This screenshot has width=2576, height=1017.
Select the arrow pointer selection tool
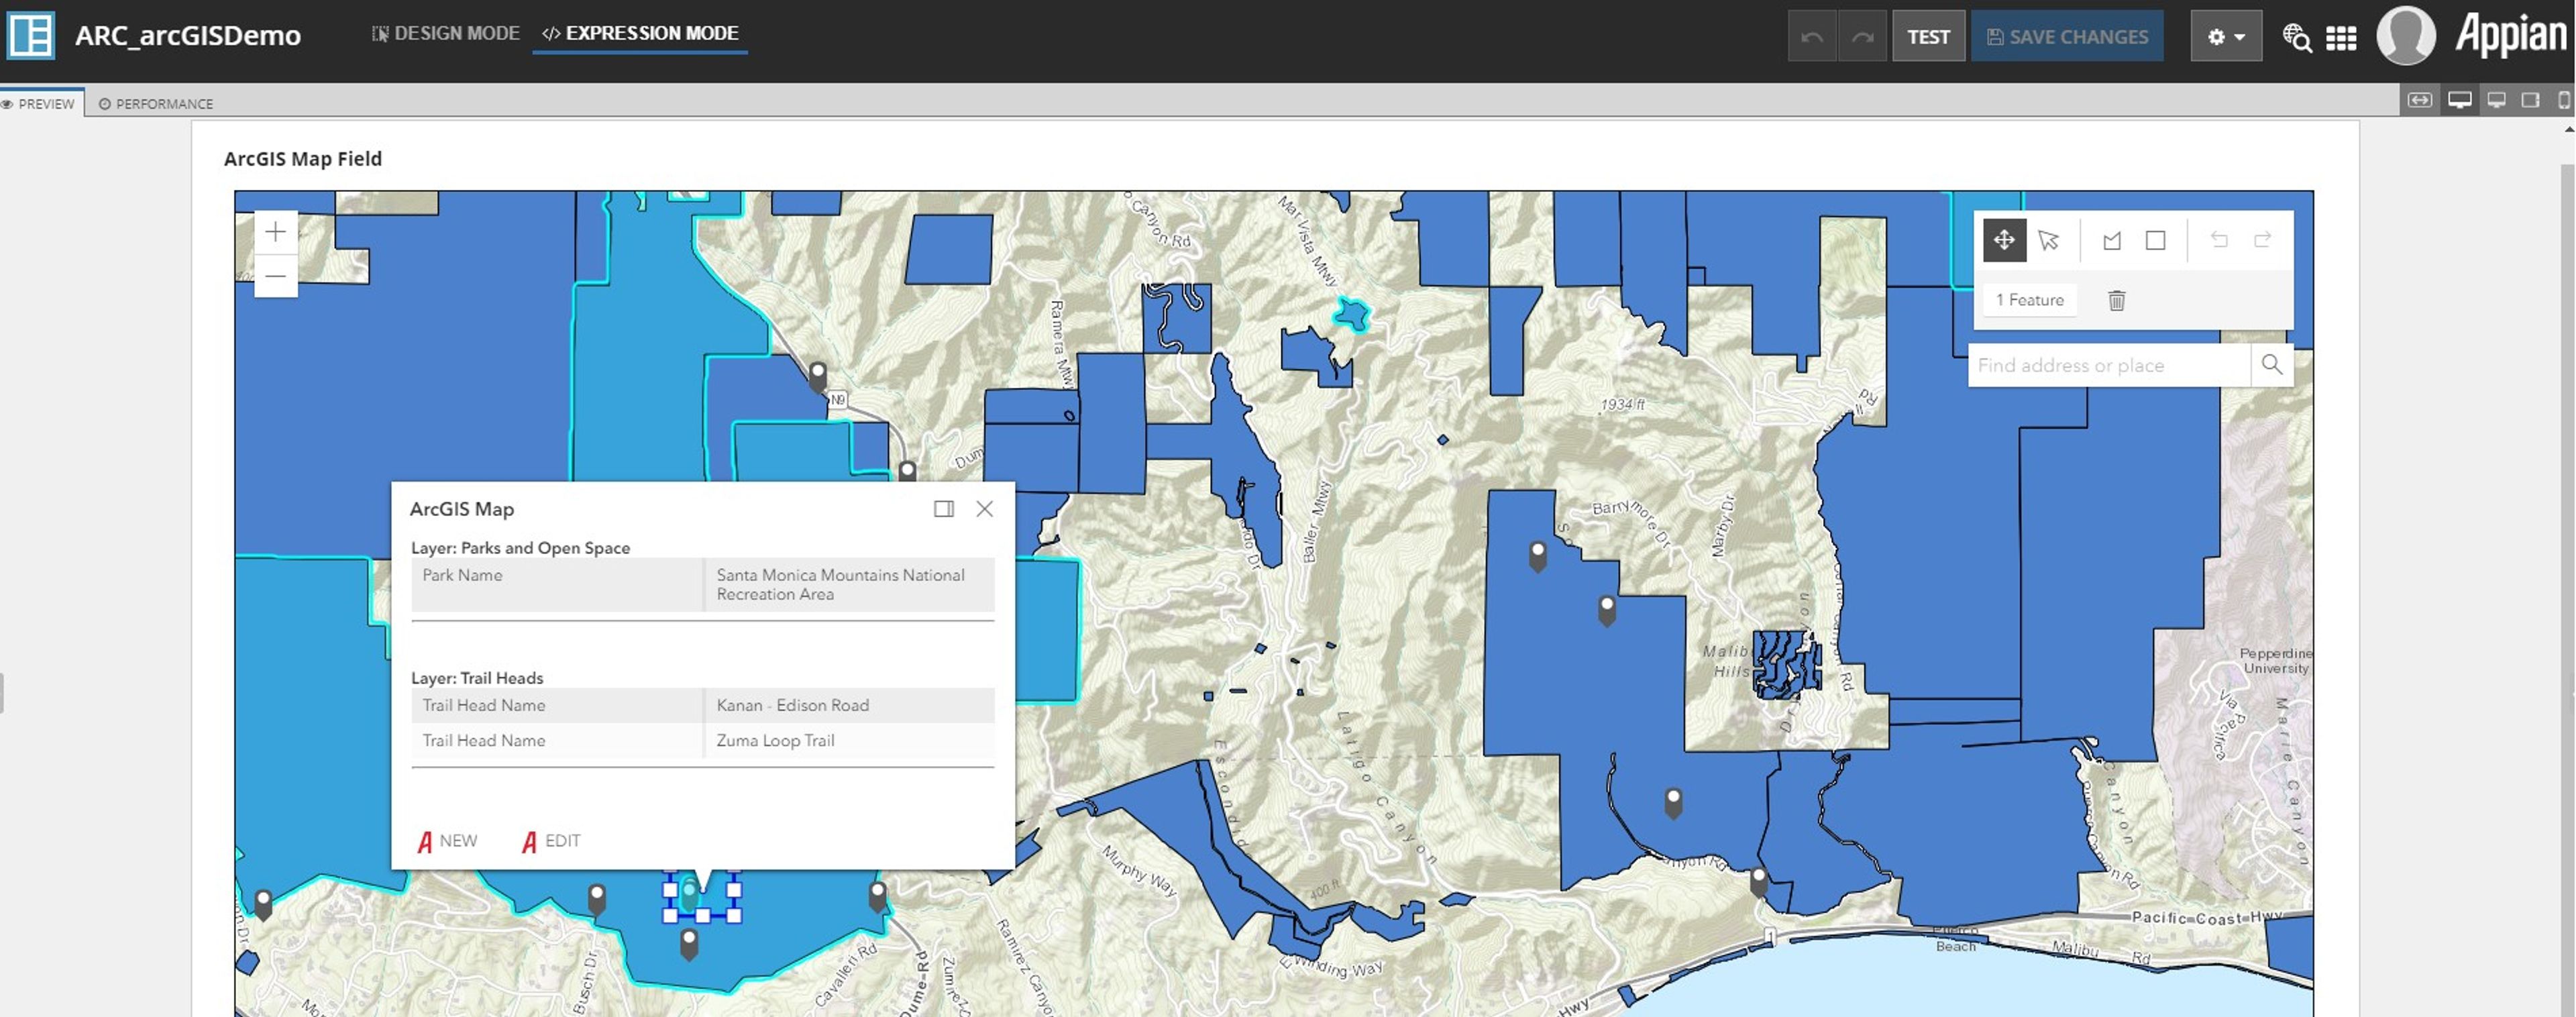pyautogui.click(x=2049, y=240)
